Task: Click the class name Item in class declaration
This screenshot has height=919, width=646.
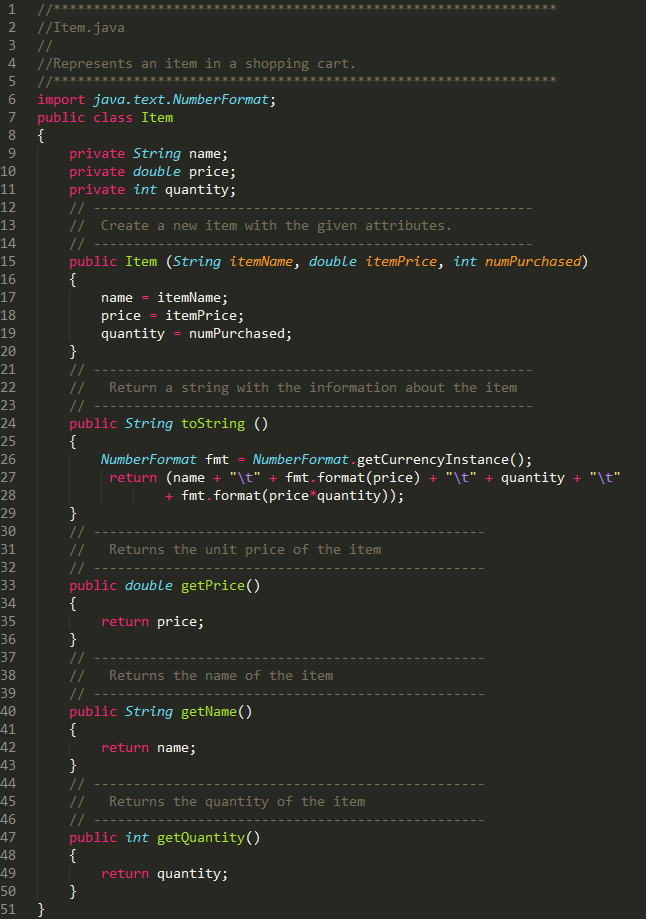Action: coord(157,117)
